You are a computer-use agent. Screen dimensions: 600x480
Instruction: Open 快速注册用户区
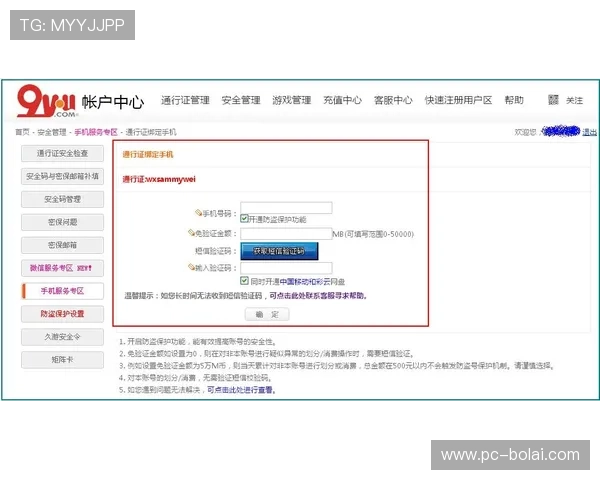[x=458, y=100]
